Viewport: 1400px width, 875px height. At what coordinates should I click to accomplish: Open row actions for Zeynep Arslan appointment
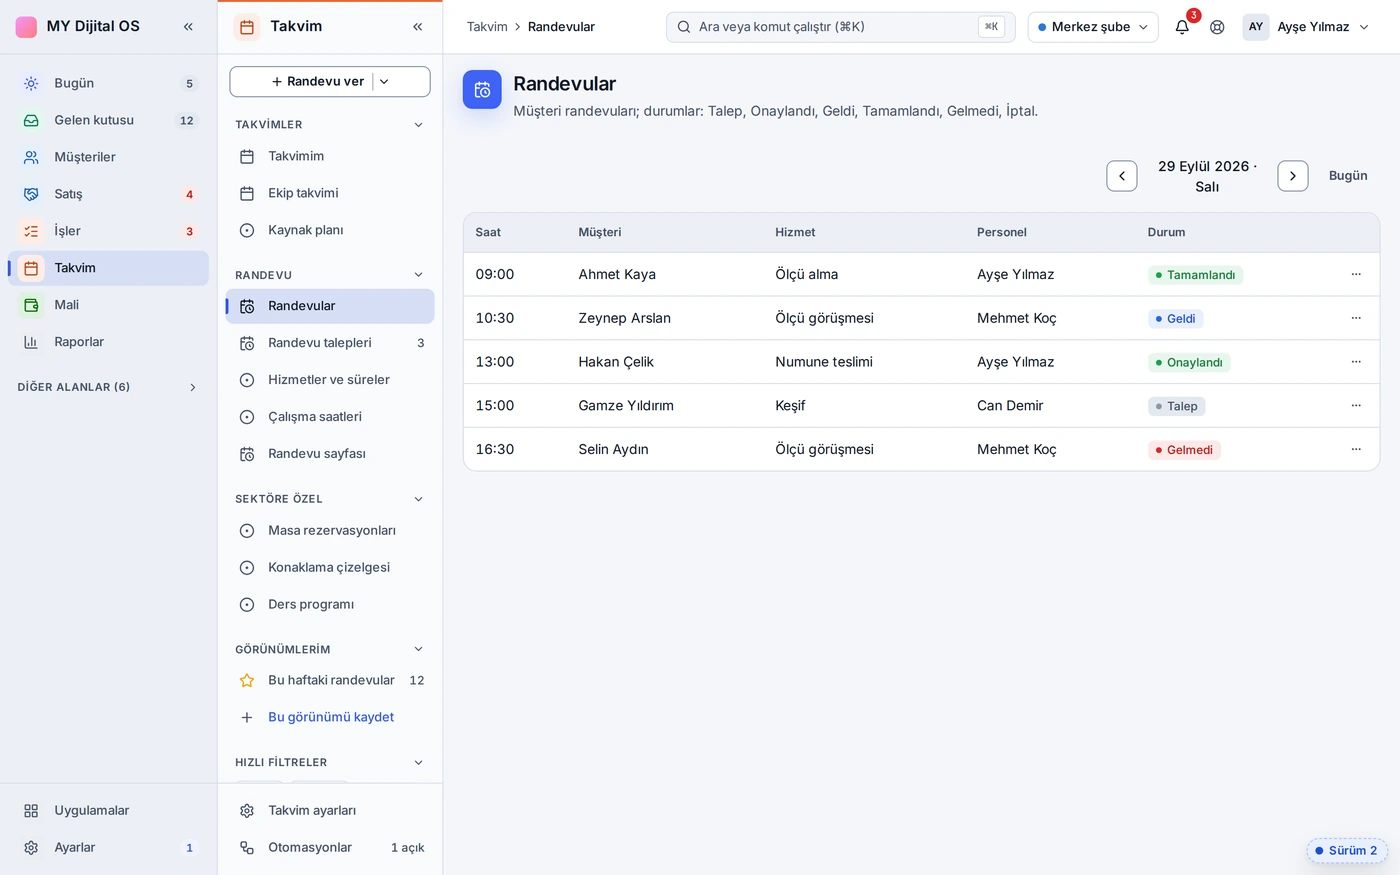[x=1356, y=318]
